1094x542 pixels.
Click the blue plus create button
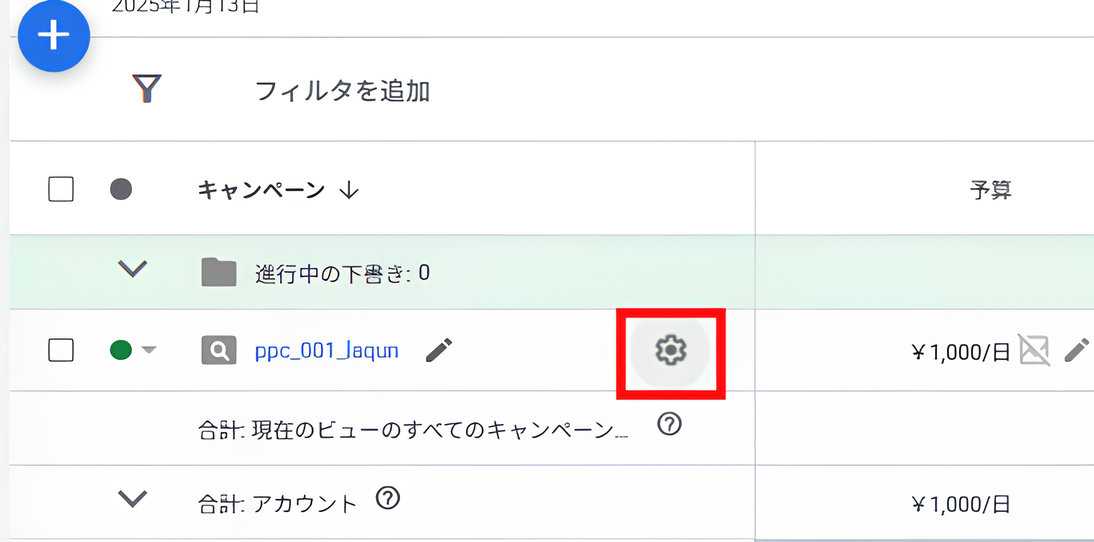(54, 37)
